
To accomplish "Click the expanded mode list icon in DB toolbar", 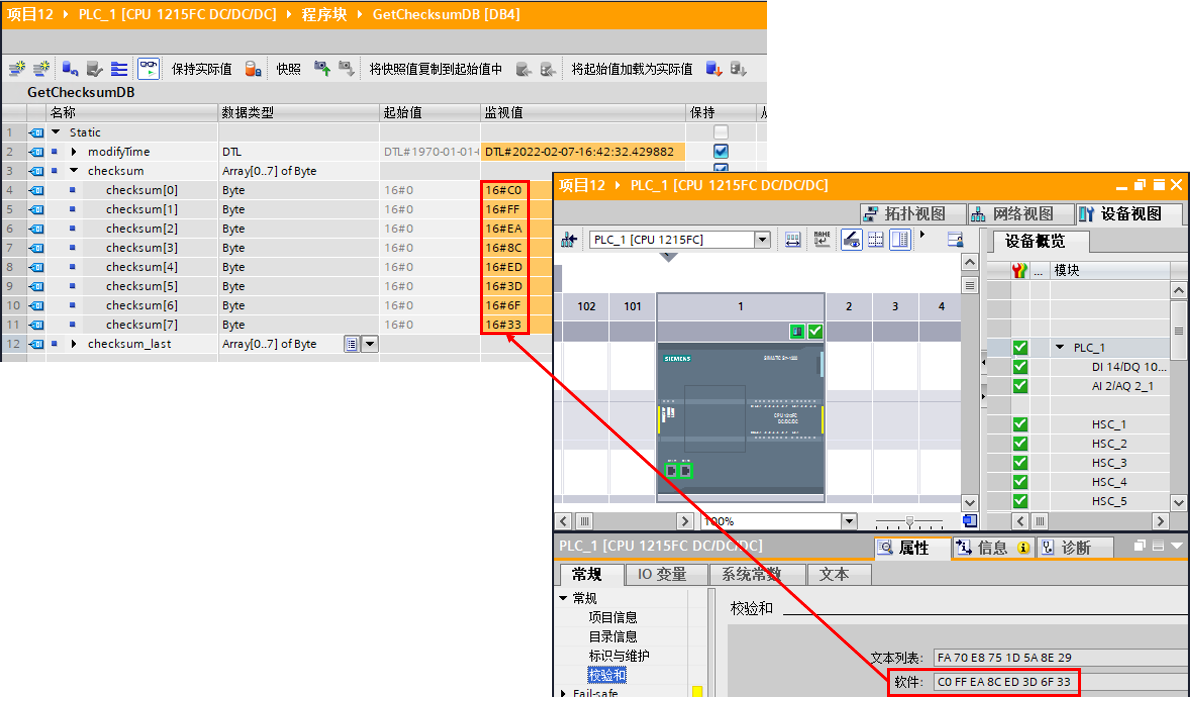I will click(x=119, y=69).
